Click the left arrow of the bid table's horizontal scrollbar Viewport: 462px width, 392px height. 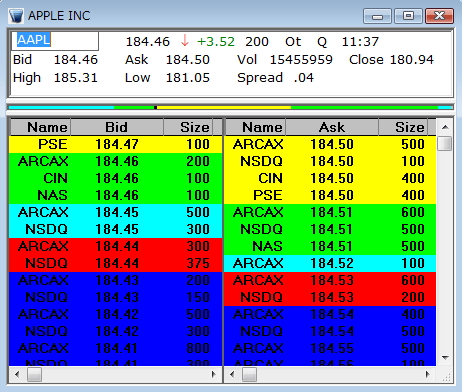point(17,374)
